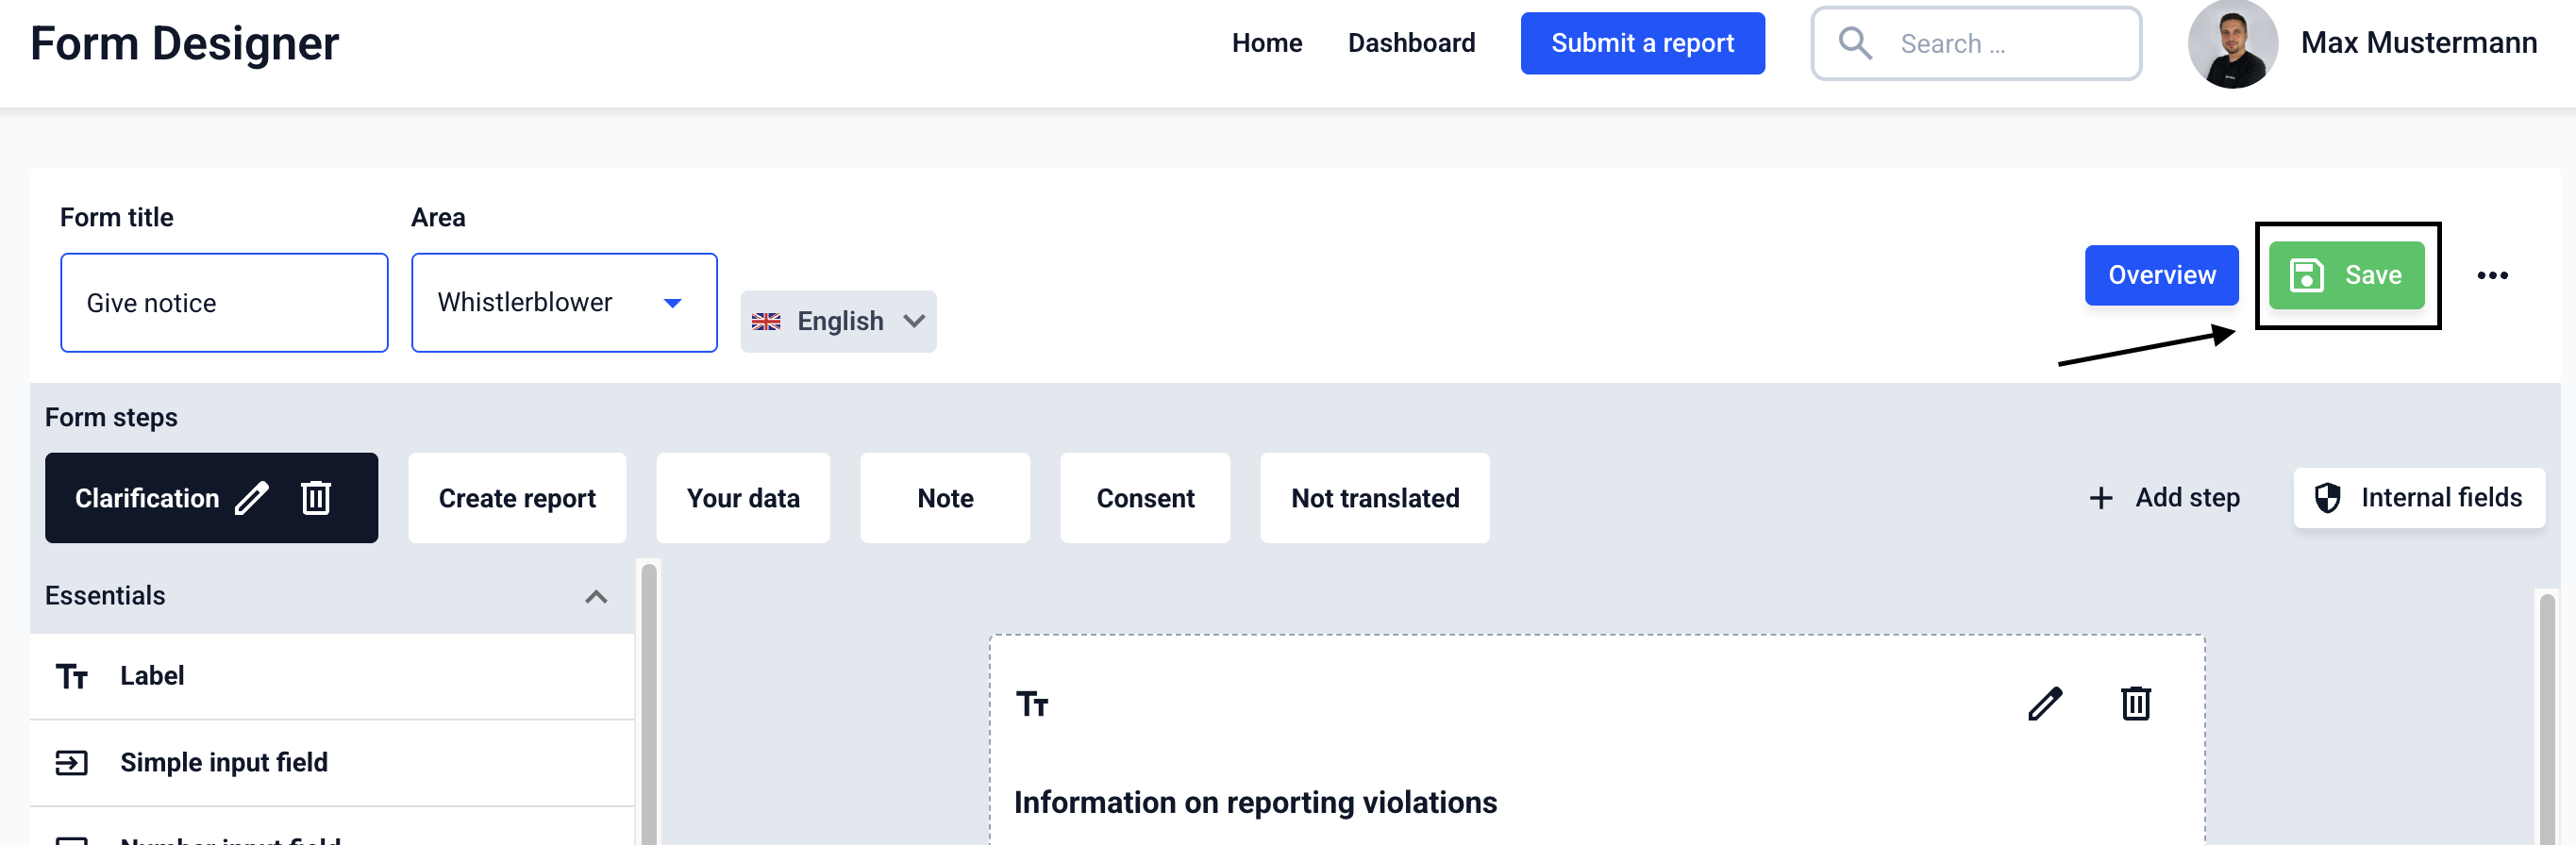Click the floppy disk icon on Save
This screenshot has height=845, width=2576.
(x=2307, y=276)
